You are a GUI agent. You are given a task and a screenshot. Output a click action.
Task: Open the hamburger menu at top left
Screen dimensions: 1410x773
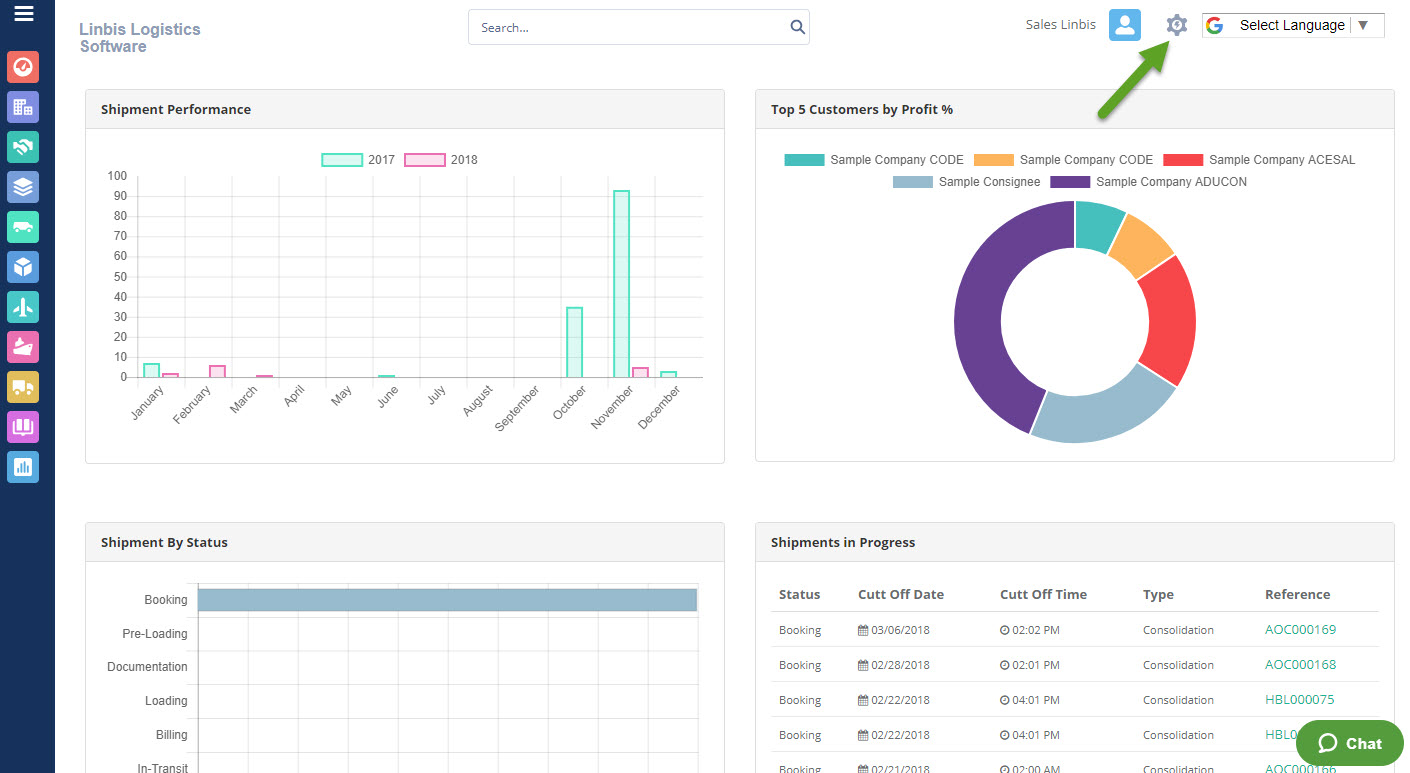point(23,15)
